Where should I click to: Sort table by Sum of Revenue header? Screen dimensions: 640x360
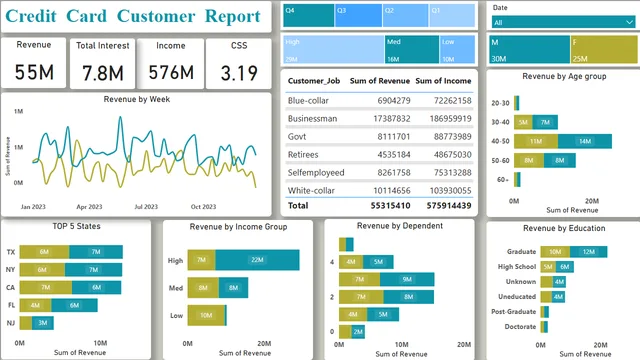coord(380,81)
